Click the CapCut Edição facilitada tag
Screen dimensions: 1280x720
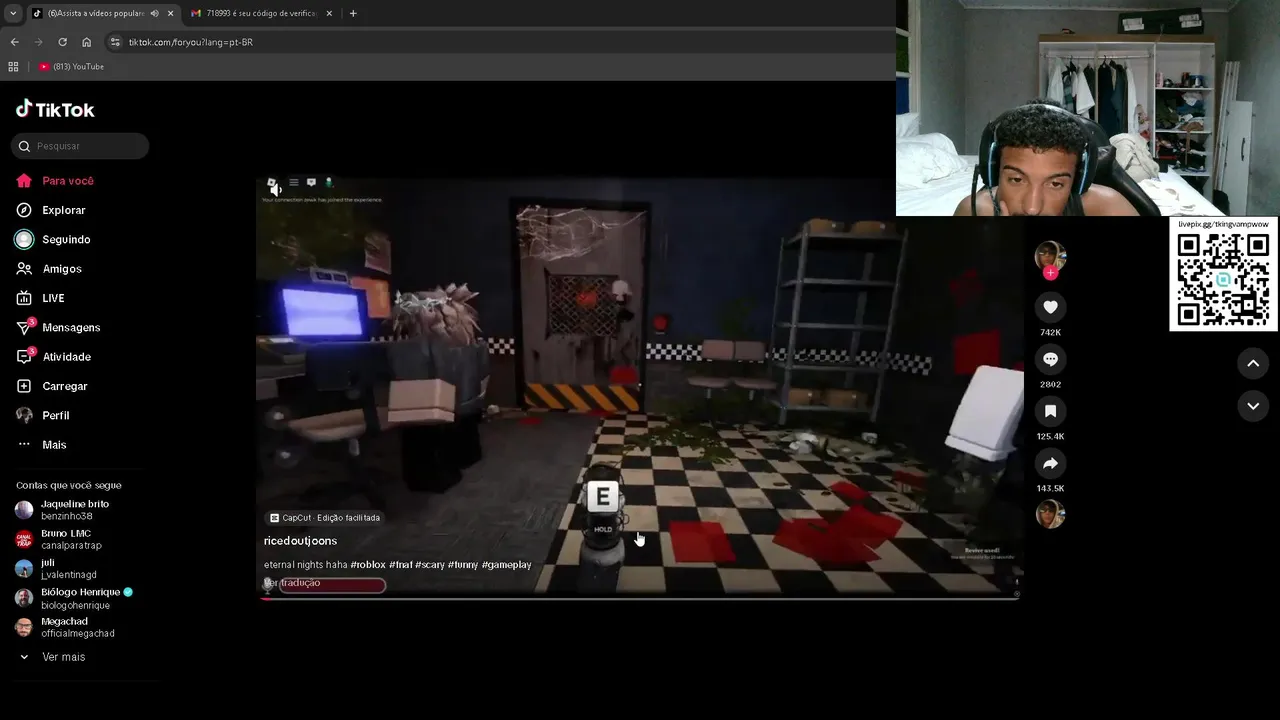click(324, 518)
